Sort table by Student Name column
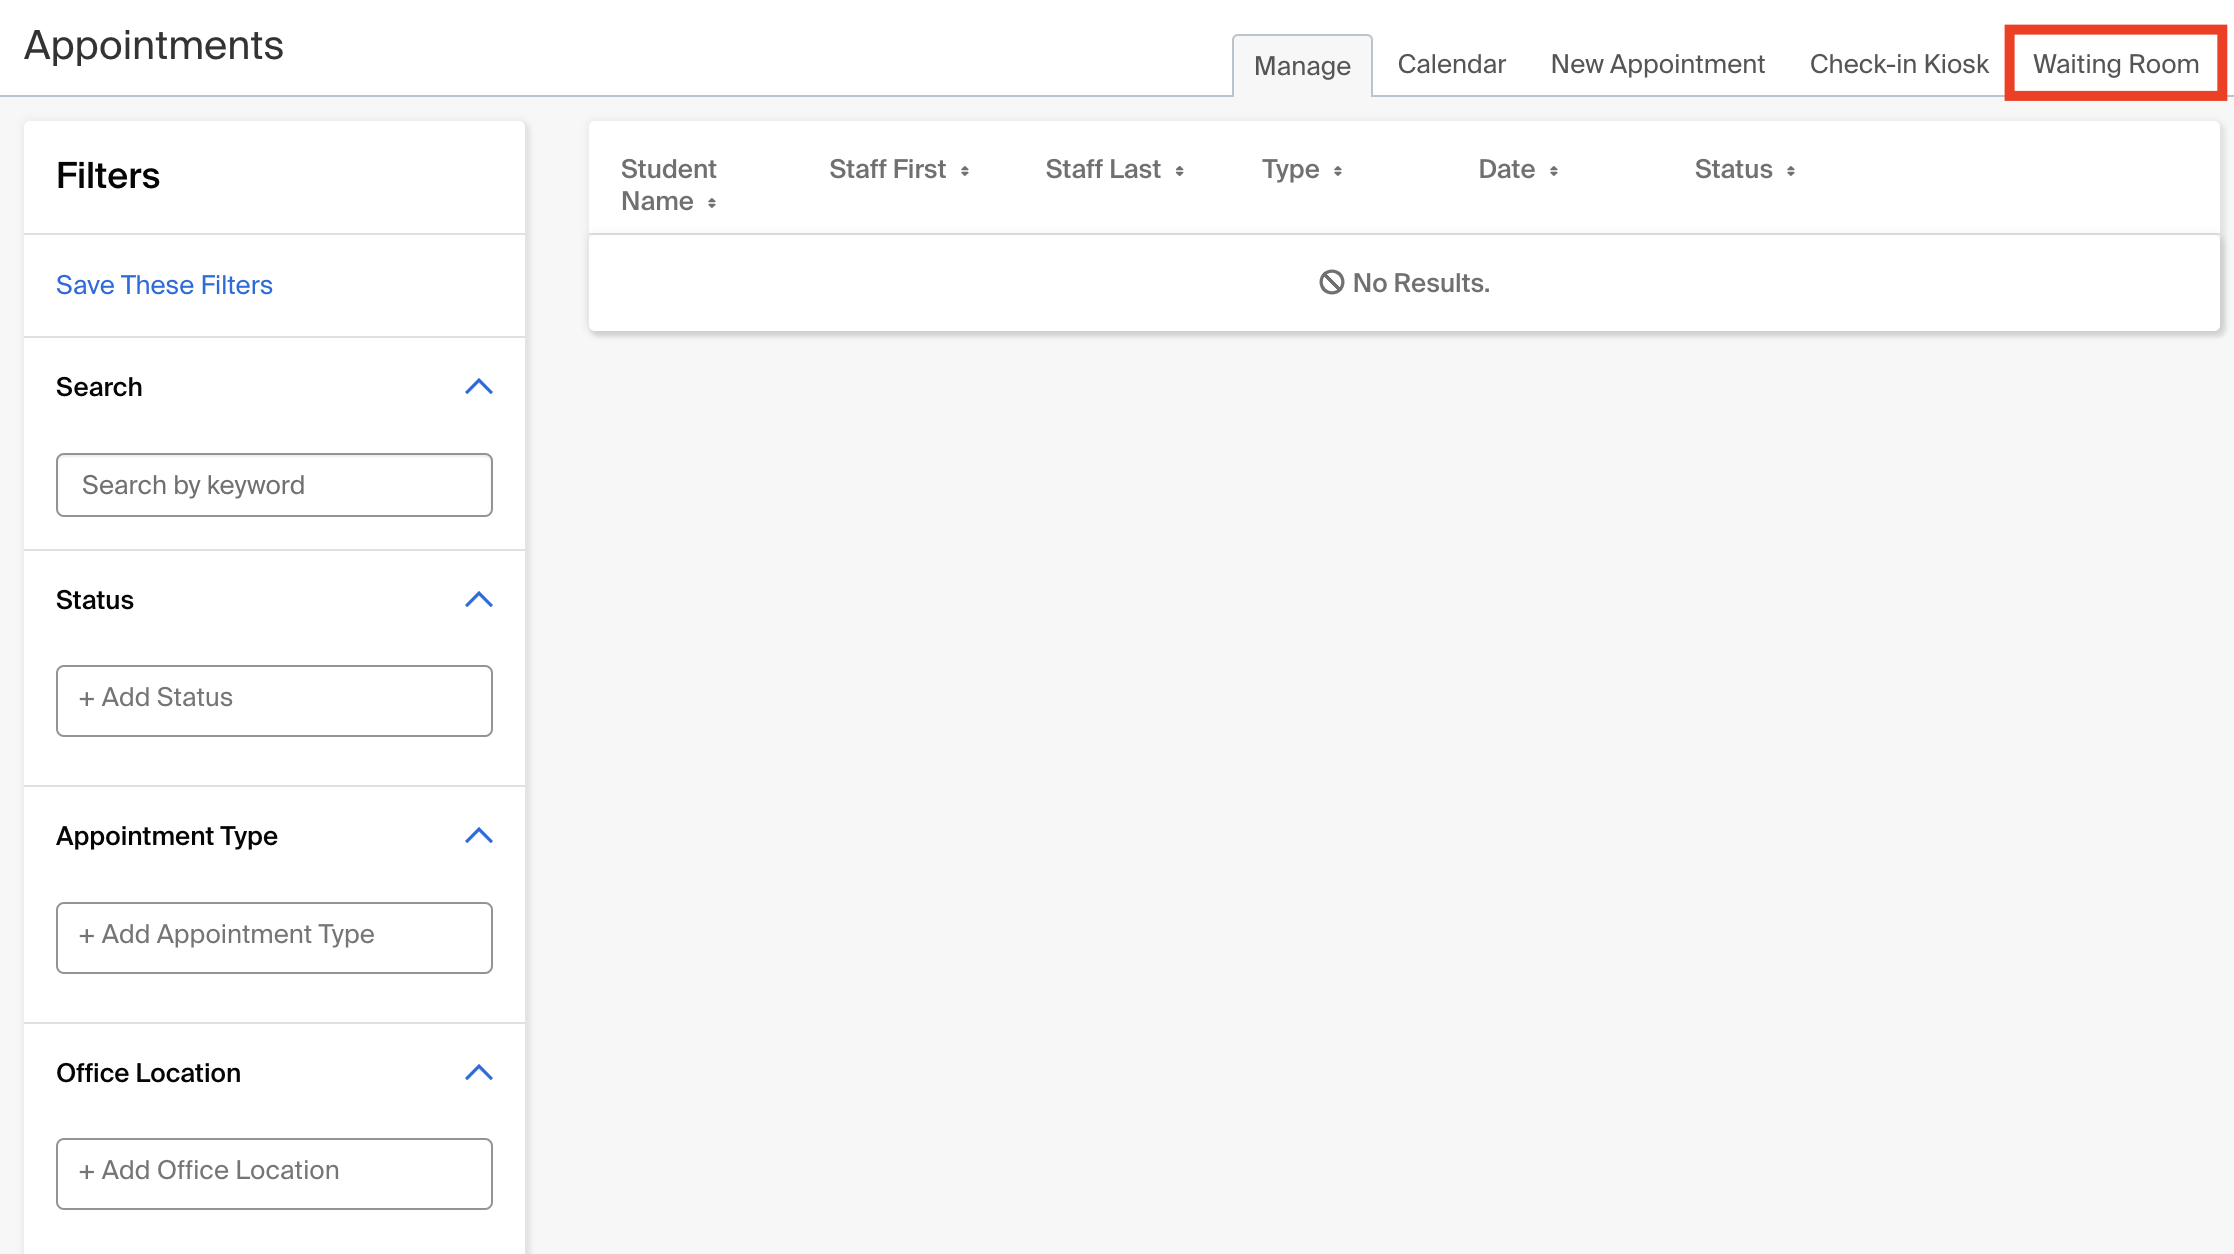The width and height of the screenshot is (2234, 1254). coord(669,185)
